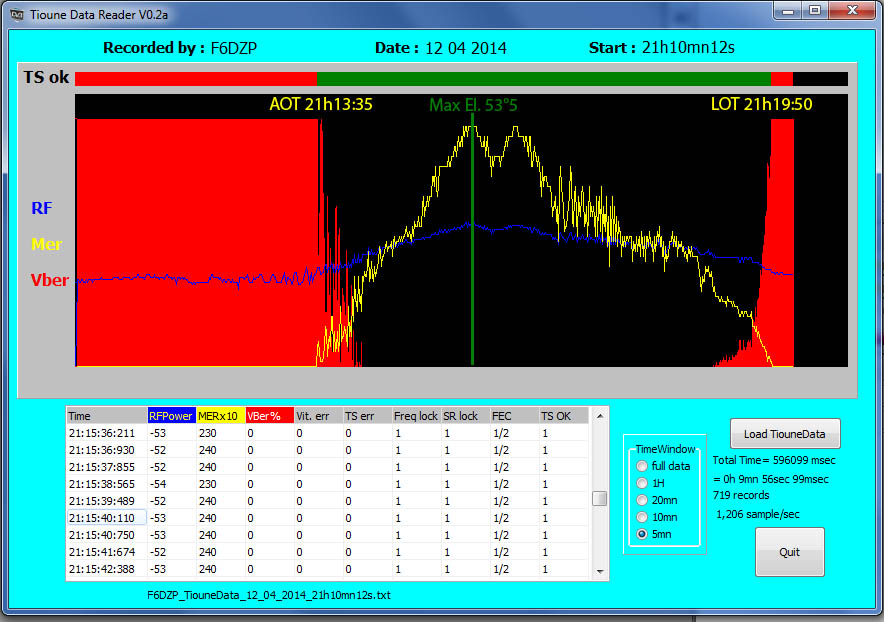Click the Max El. 53°5 label

[x=473, y=105]
